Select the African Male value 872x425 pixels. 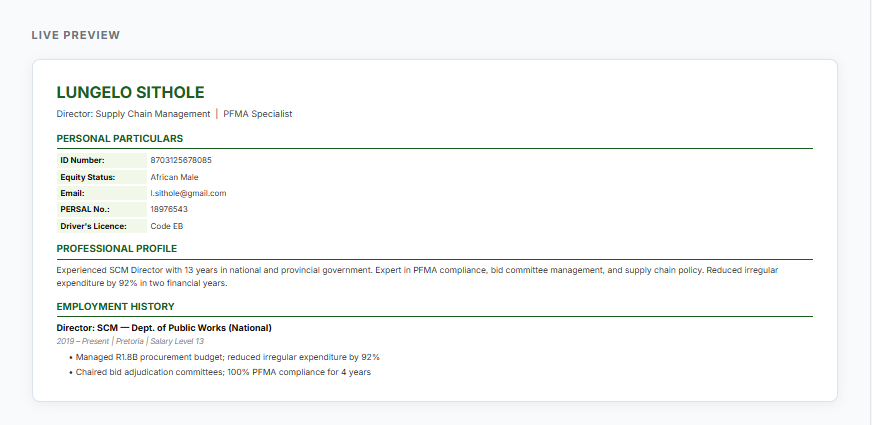click(x=175, y=177)
